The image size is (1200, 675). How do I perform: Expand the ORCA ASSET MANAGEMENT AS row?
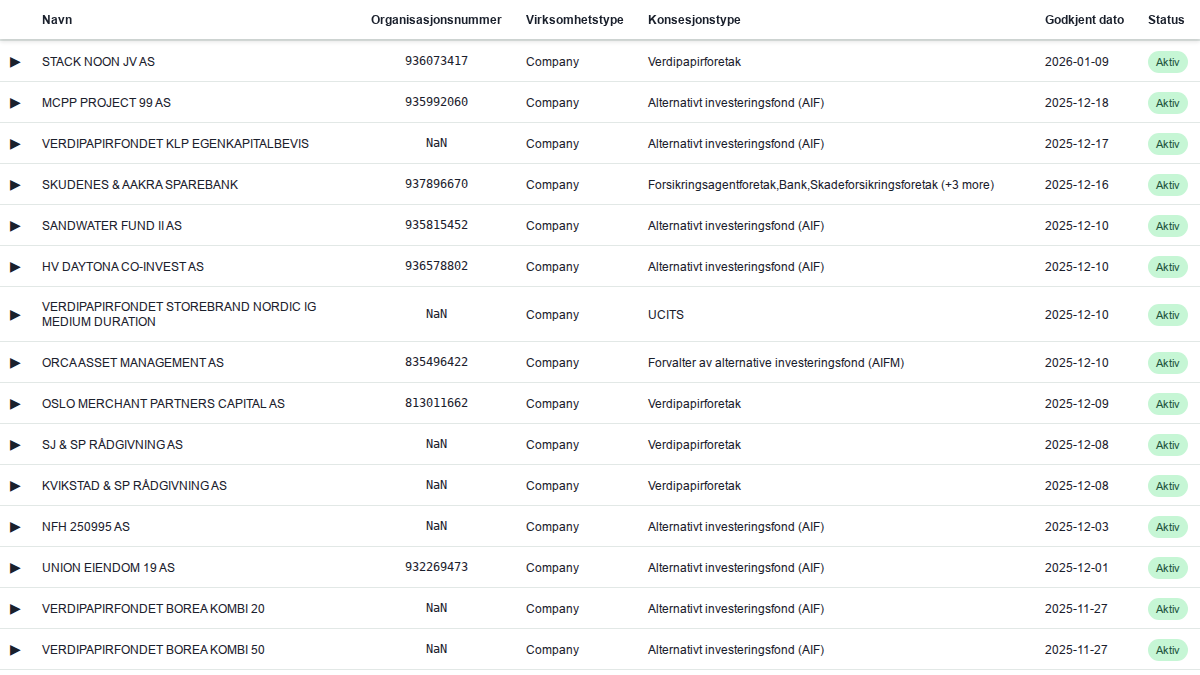(x=15, y=363)
